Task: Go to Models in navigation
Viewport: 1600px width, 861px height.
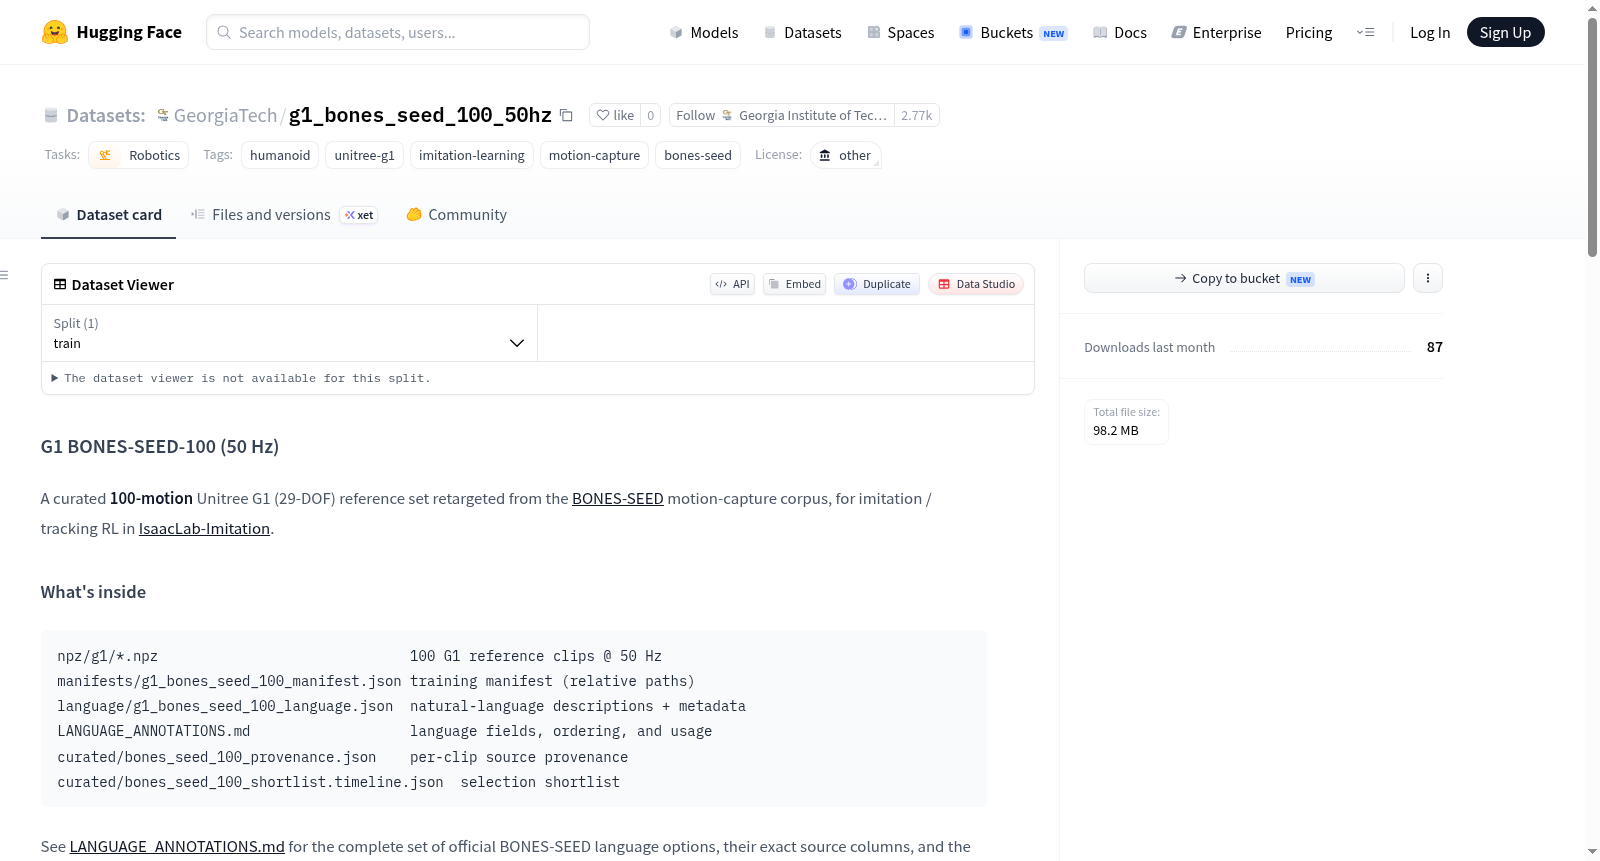Action: pos(704,32)
